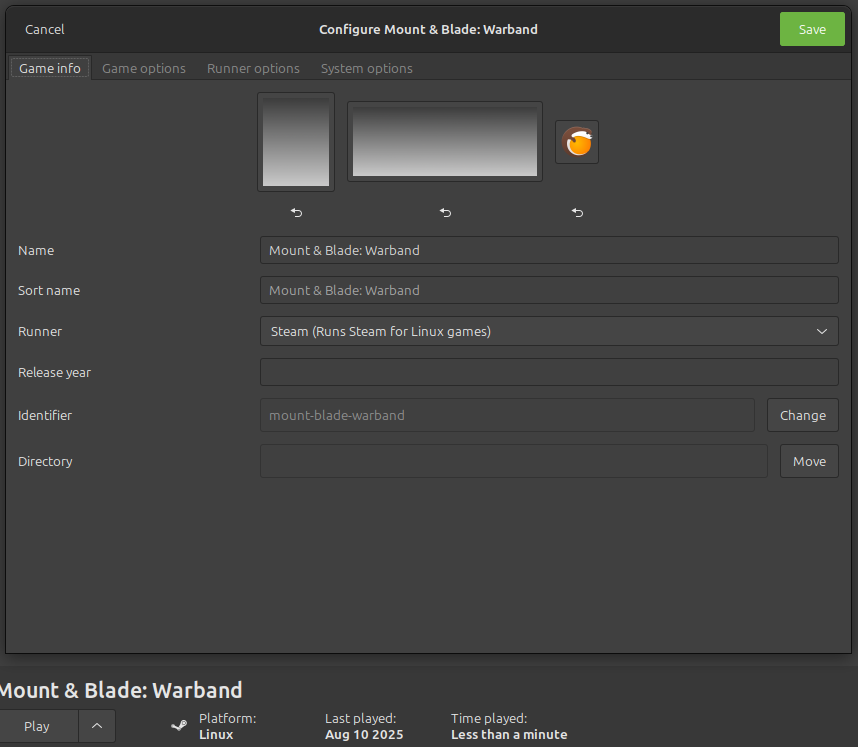Focus the Name text field
The width and height of the screenshot is (858, 747).
pyautogui.click(x=549, y=250)
